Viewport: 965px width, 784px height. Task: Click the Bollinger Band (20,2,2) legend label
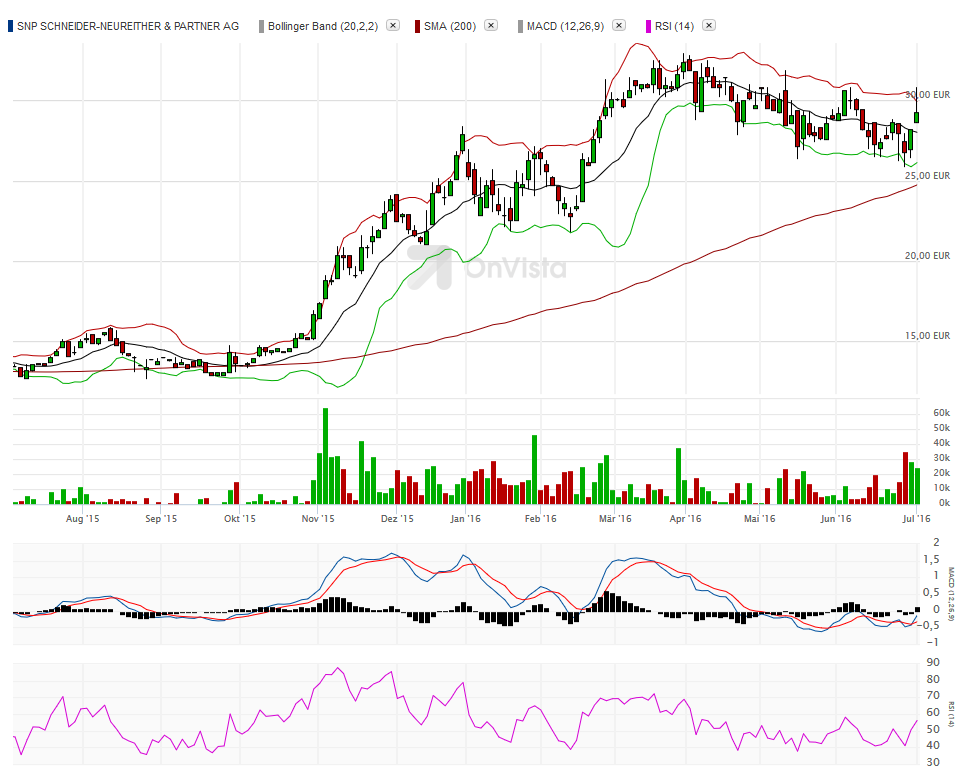[323, 26]
